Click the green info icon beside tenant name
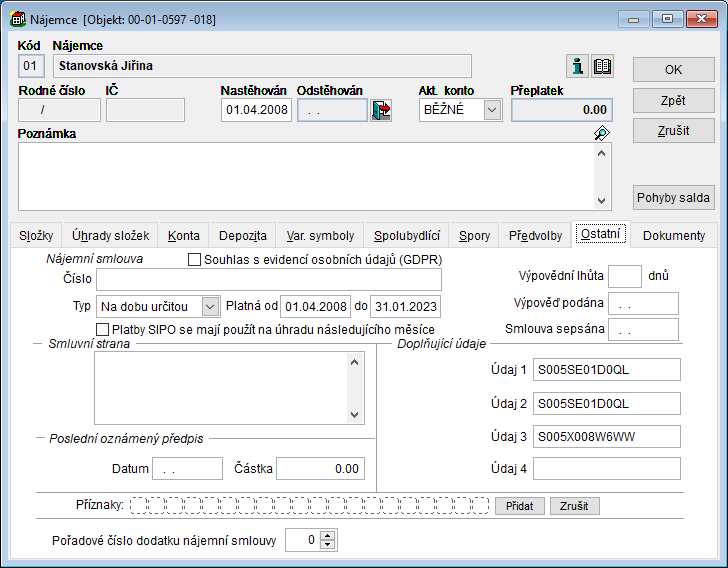The image size is (728, 568). tap(577, 66)
